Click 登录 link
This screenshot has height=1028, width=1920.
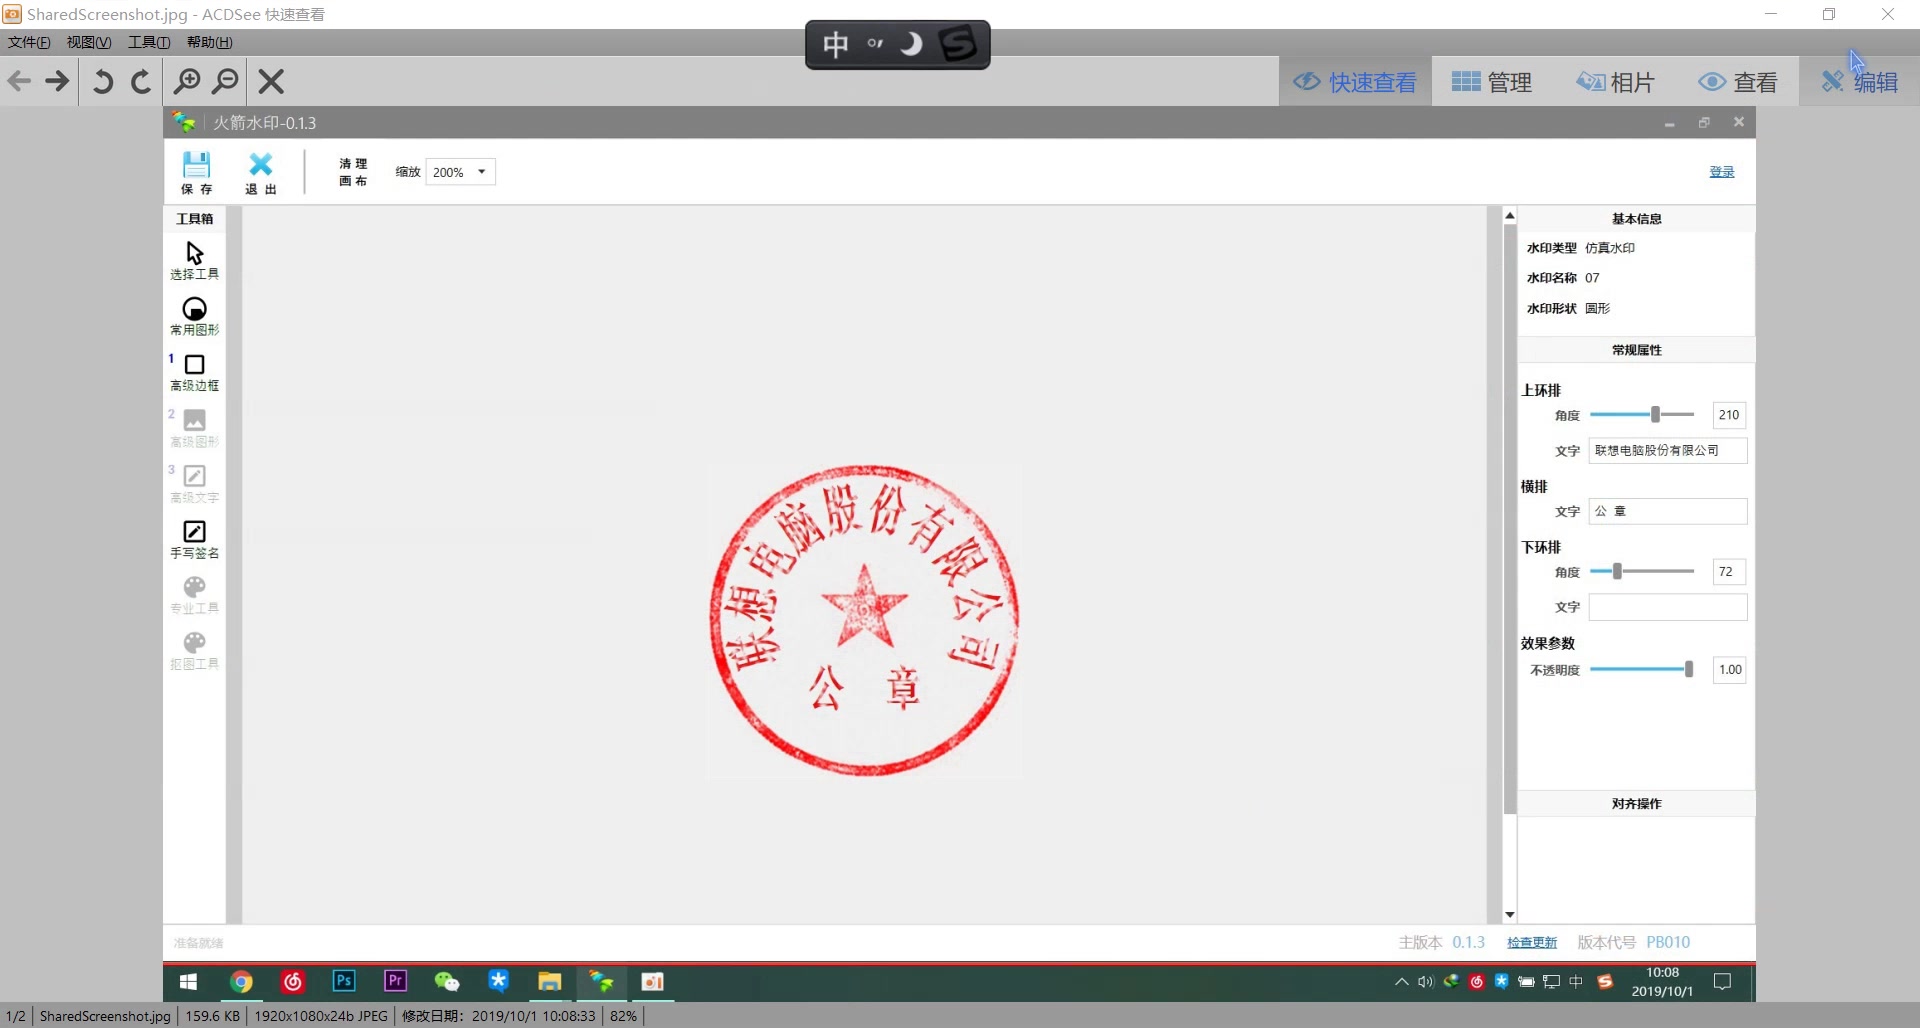coord(1722,172)
